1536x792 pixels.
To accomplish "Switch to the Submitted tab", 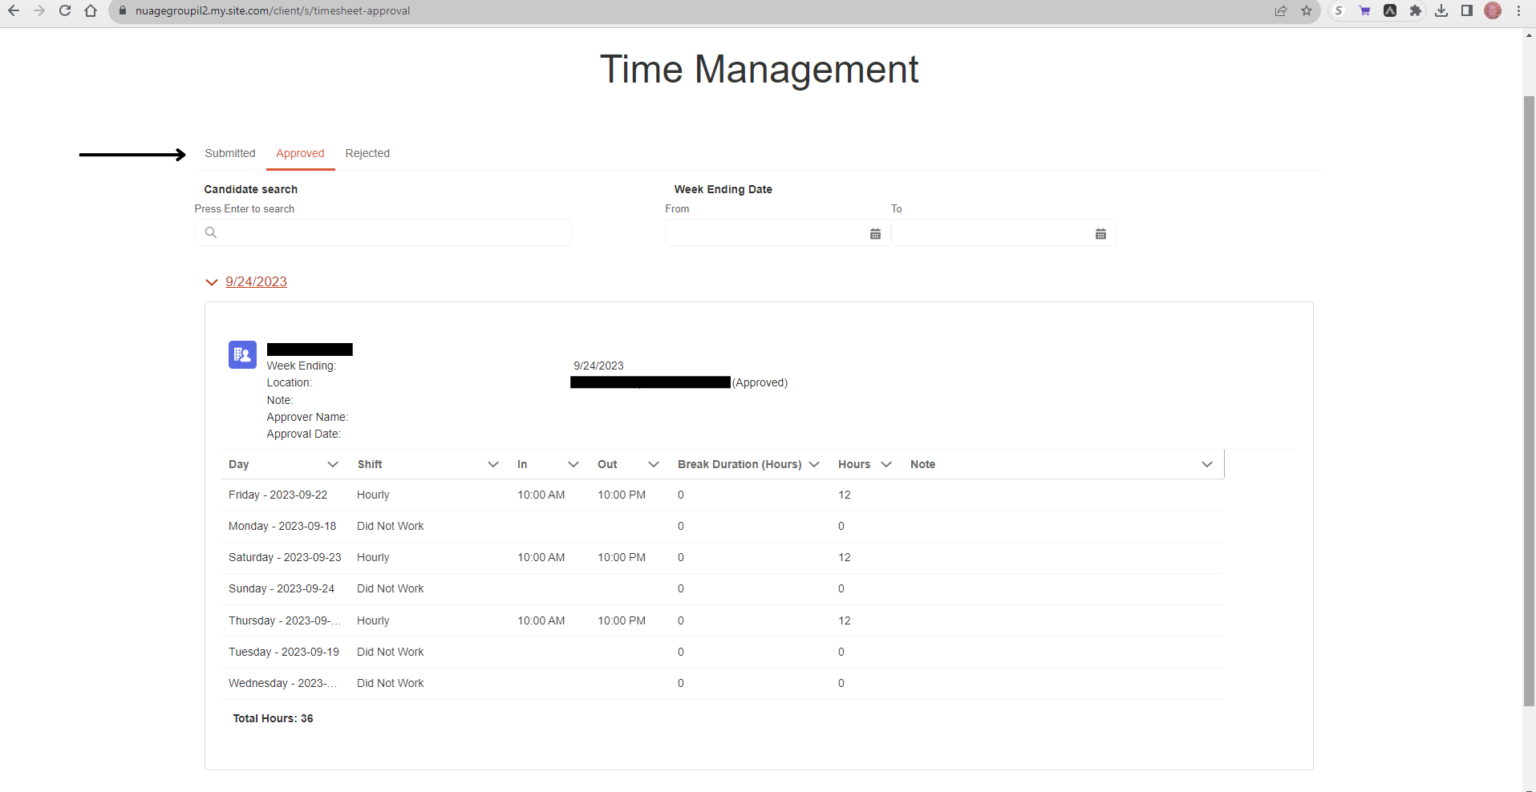I will (x=230, y=153).
